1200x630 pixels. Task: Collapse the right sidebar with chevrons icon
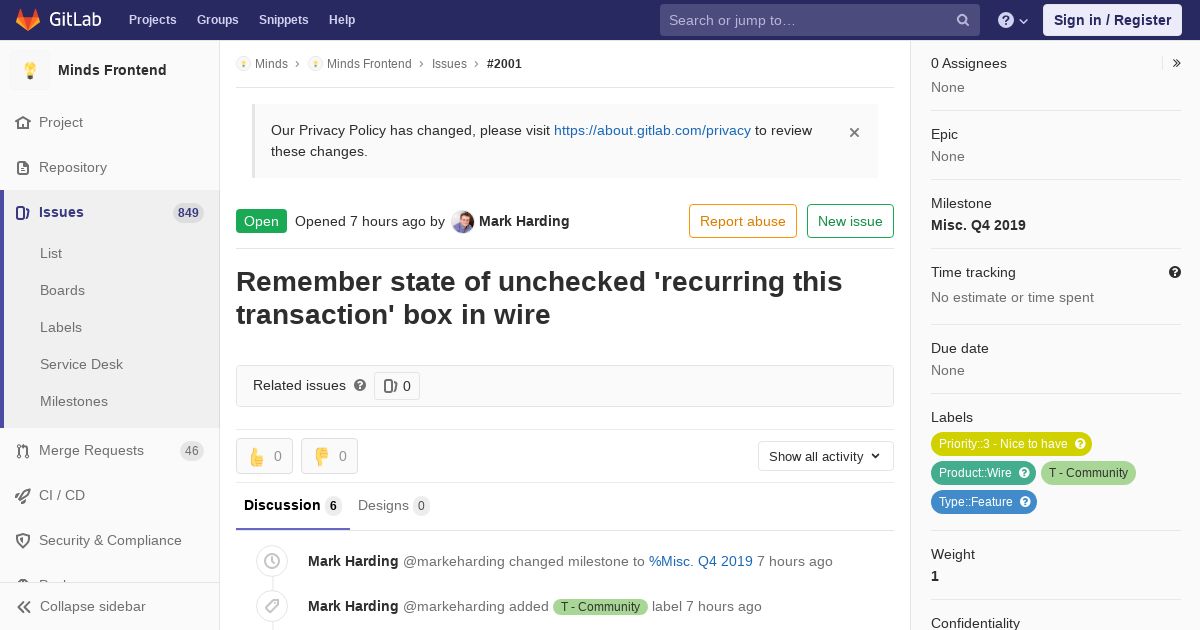pos(1177,63)
